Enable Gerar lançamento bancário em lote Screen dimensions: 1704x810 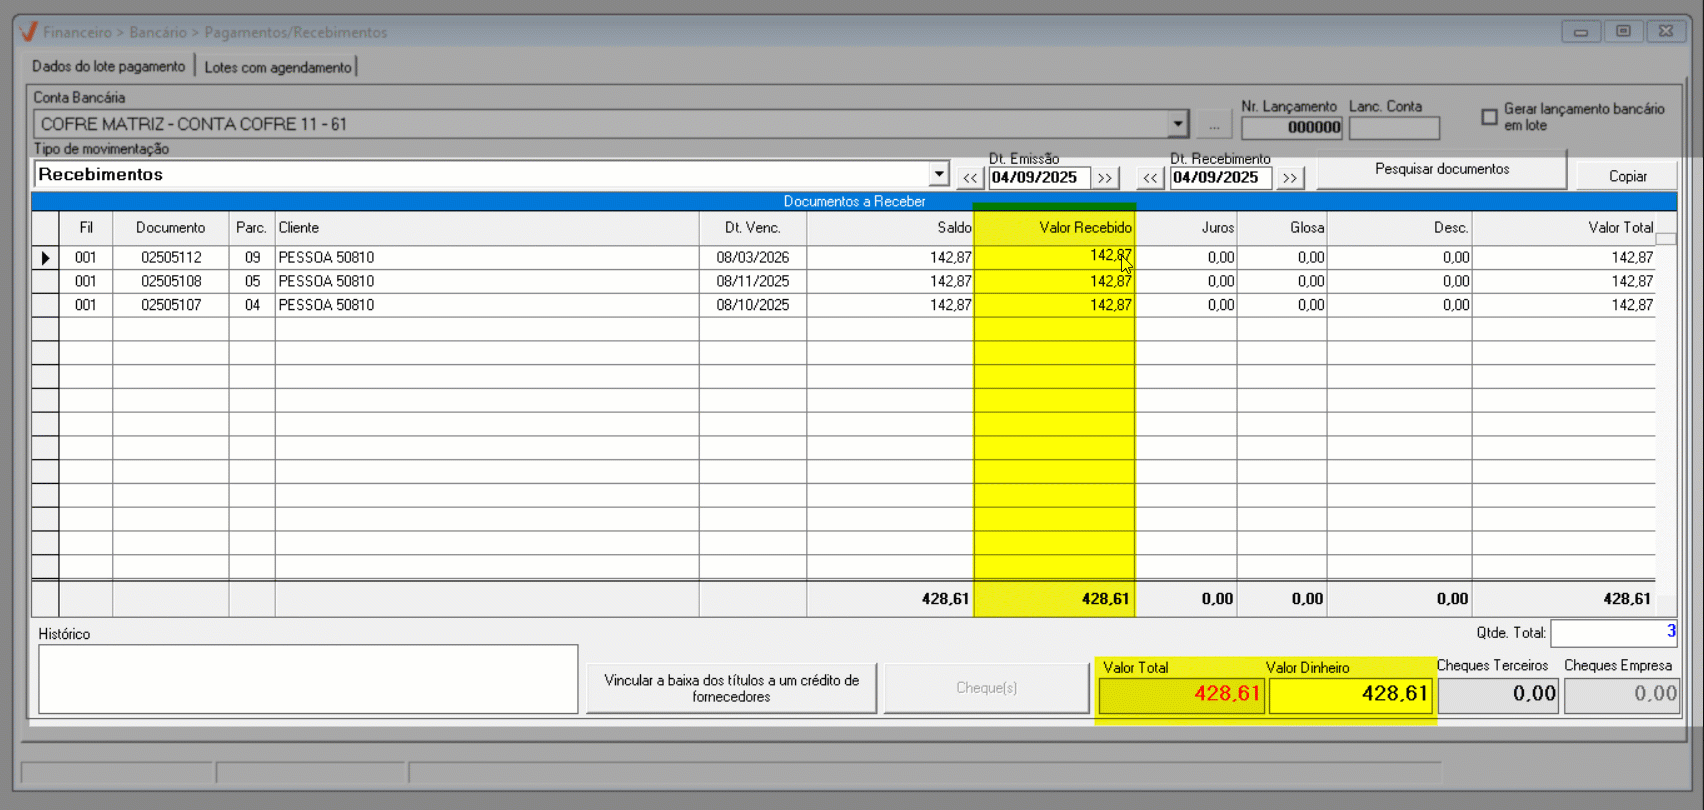(1489, 117)
